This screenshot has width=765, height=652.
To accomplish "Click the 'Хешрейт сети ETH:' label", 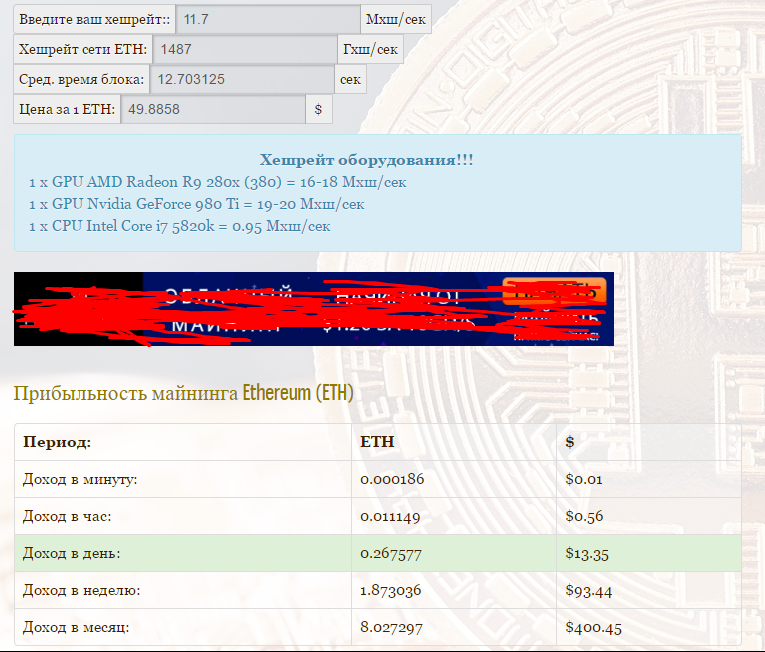I will point(83,49).
